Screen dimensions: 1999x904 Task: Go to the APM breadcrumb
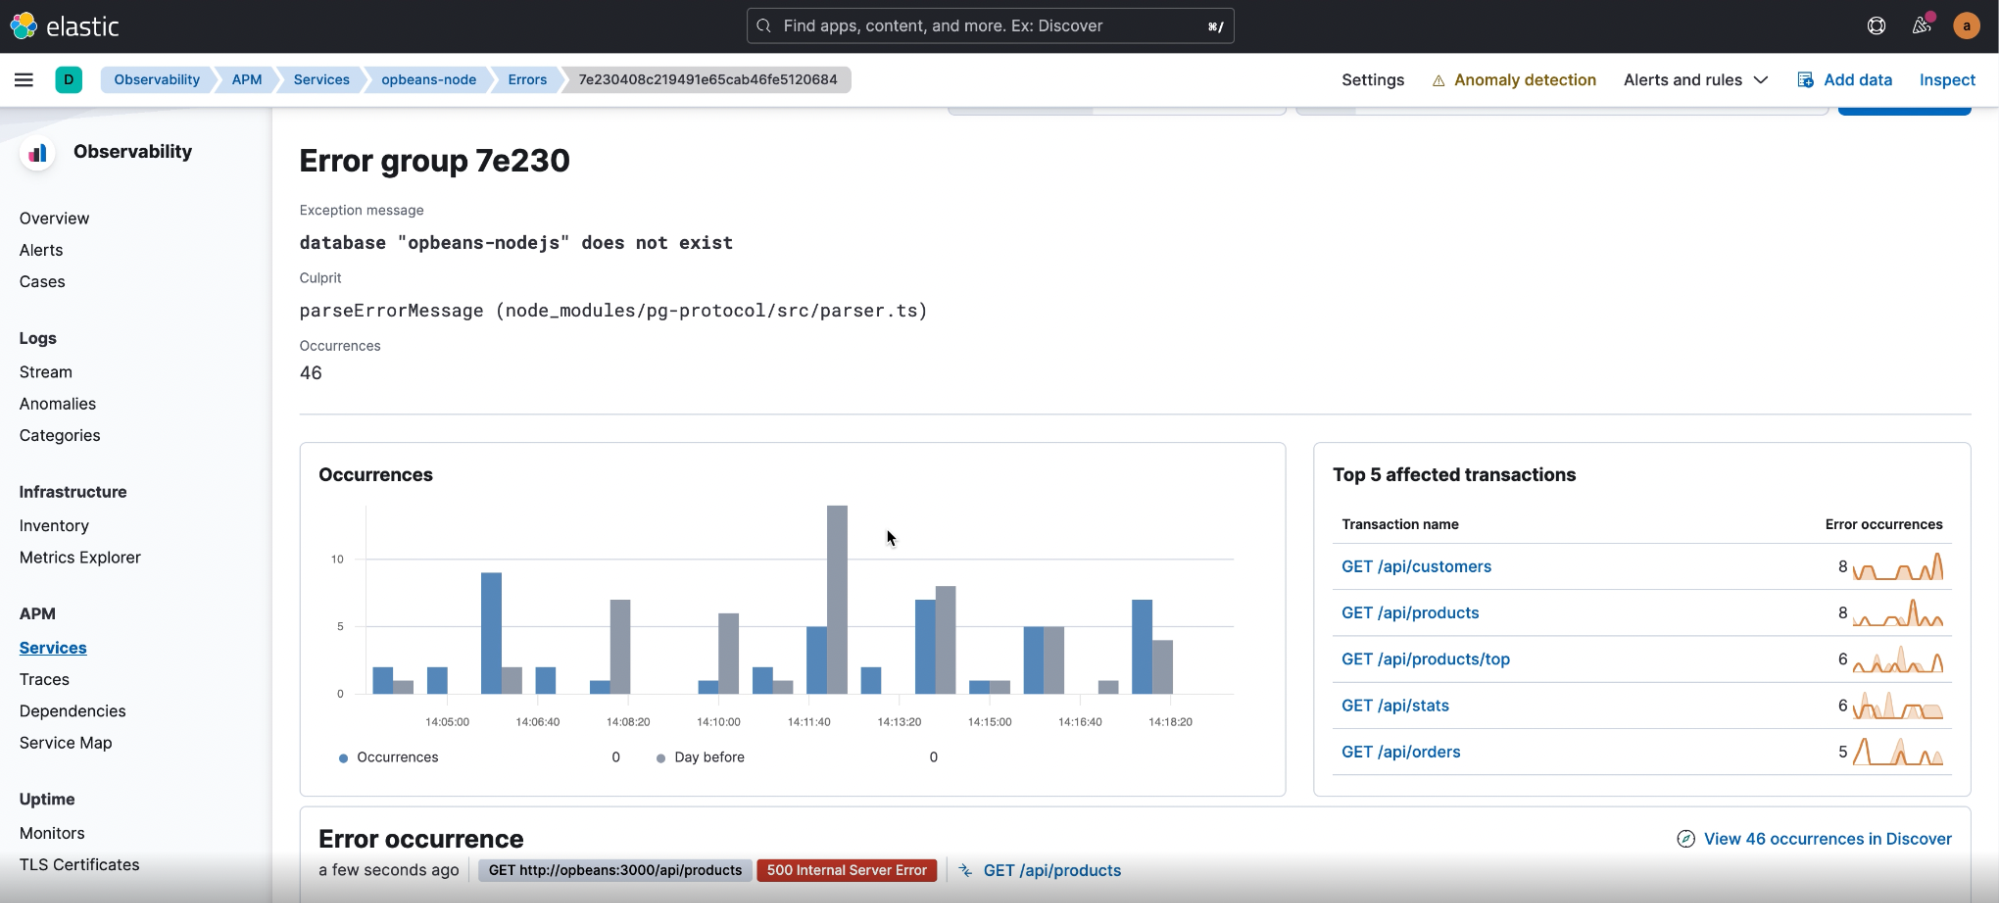(247, 80)
